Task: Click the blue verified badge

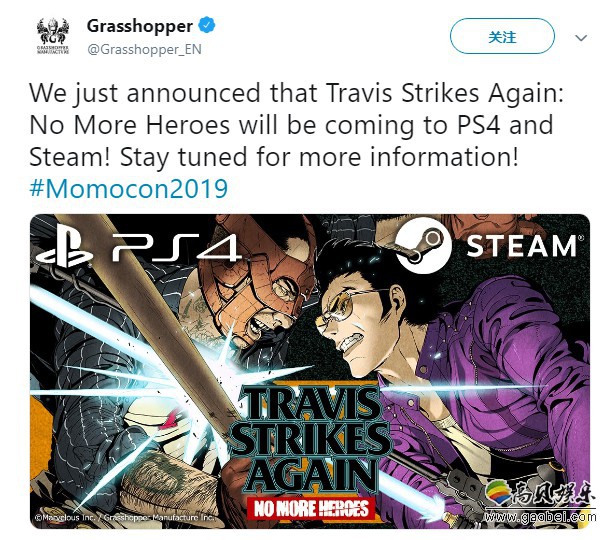Action: pos(207,25)
